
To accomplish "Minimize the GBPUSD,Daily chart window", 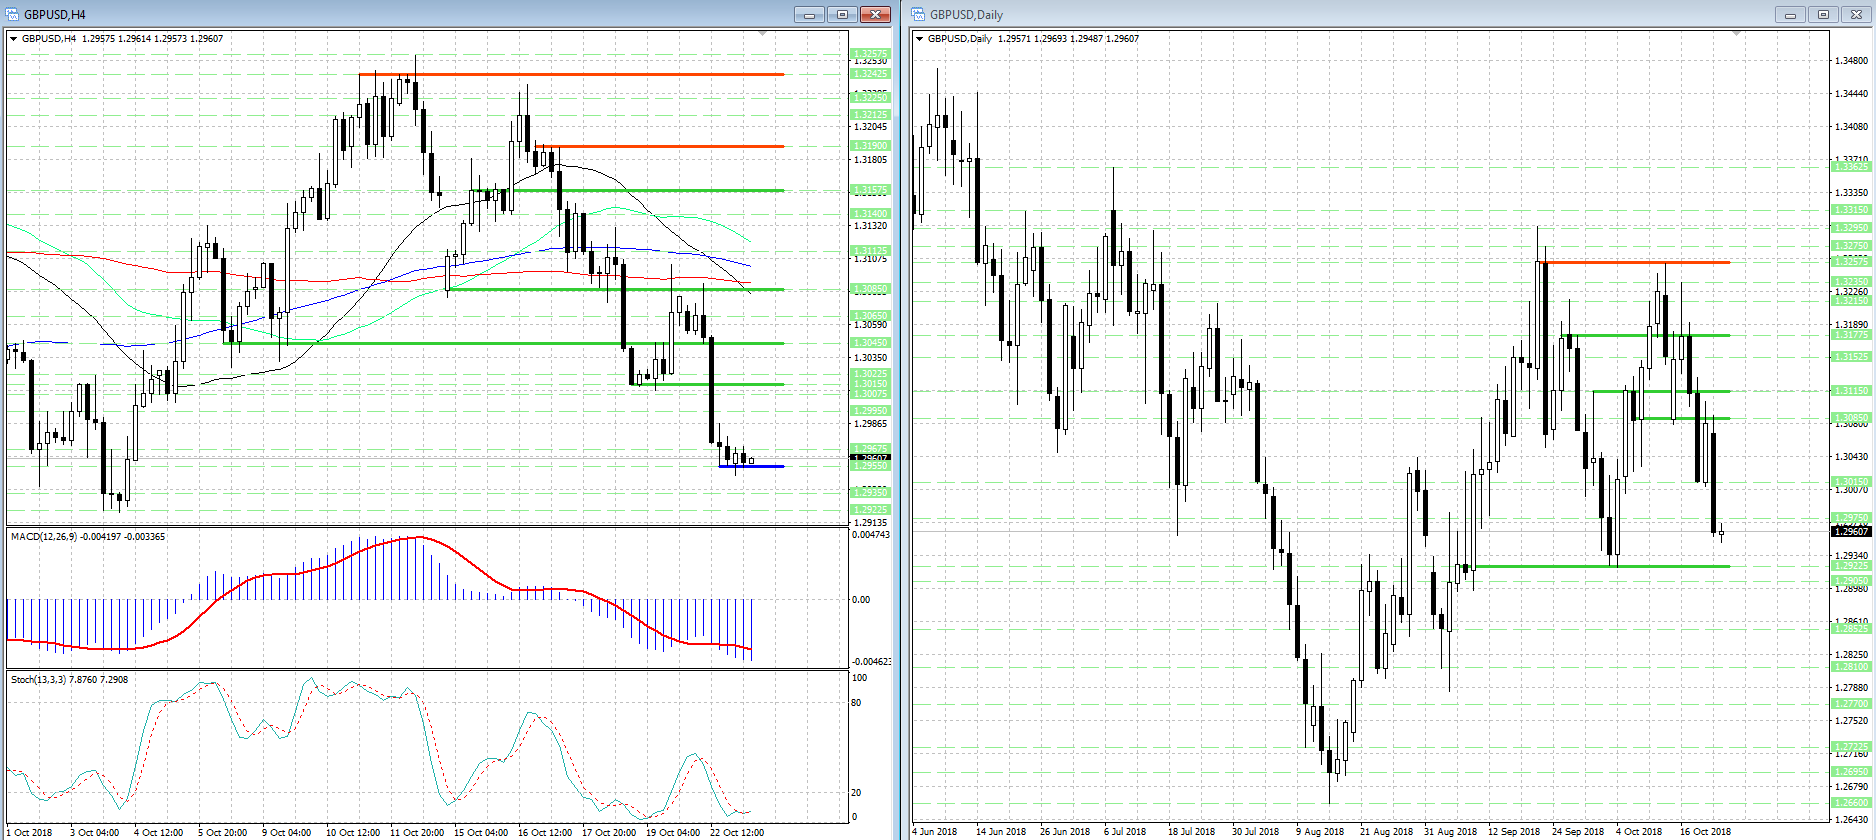I will tap(1790, 14).
